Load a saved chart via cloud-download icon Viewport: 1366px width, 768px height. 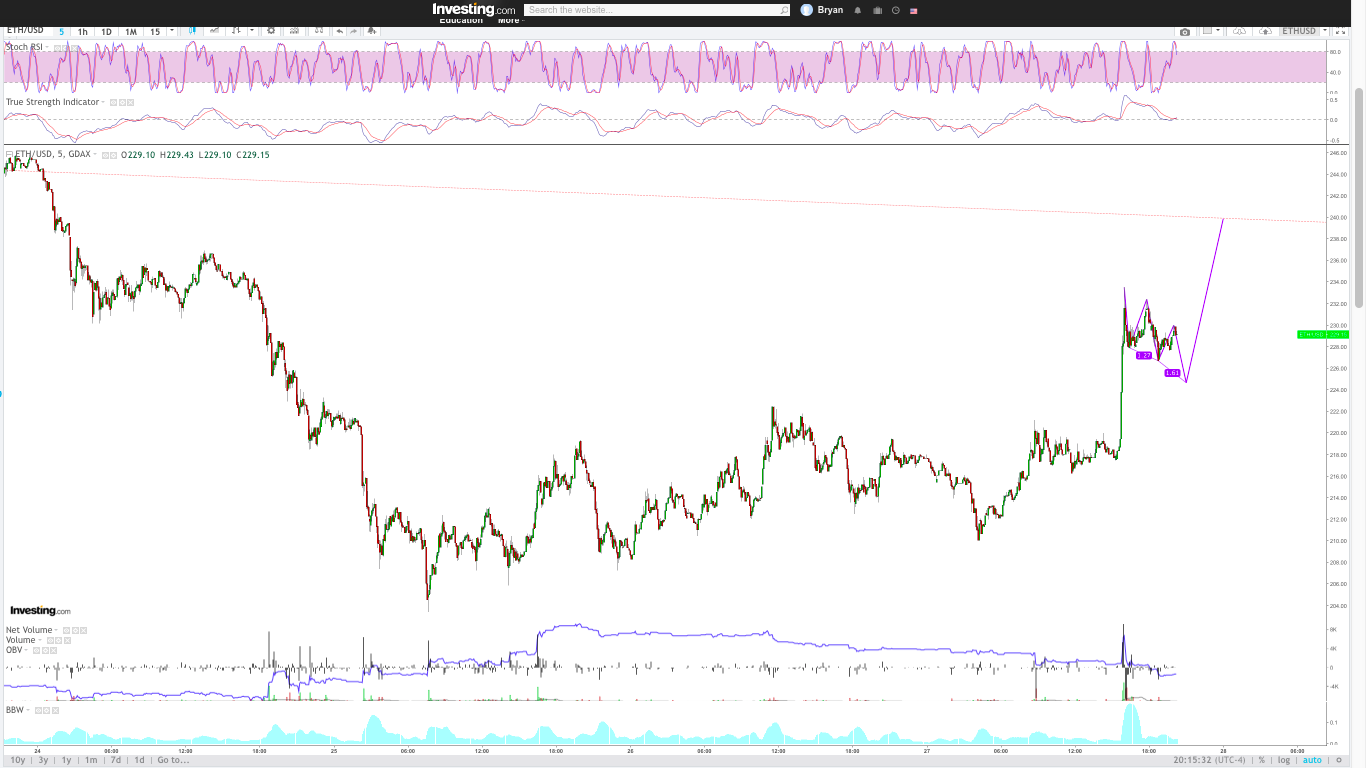1239,31
